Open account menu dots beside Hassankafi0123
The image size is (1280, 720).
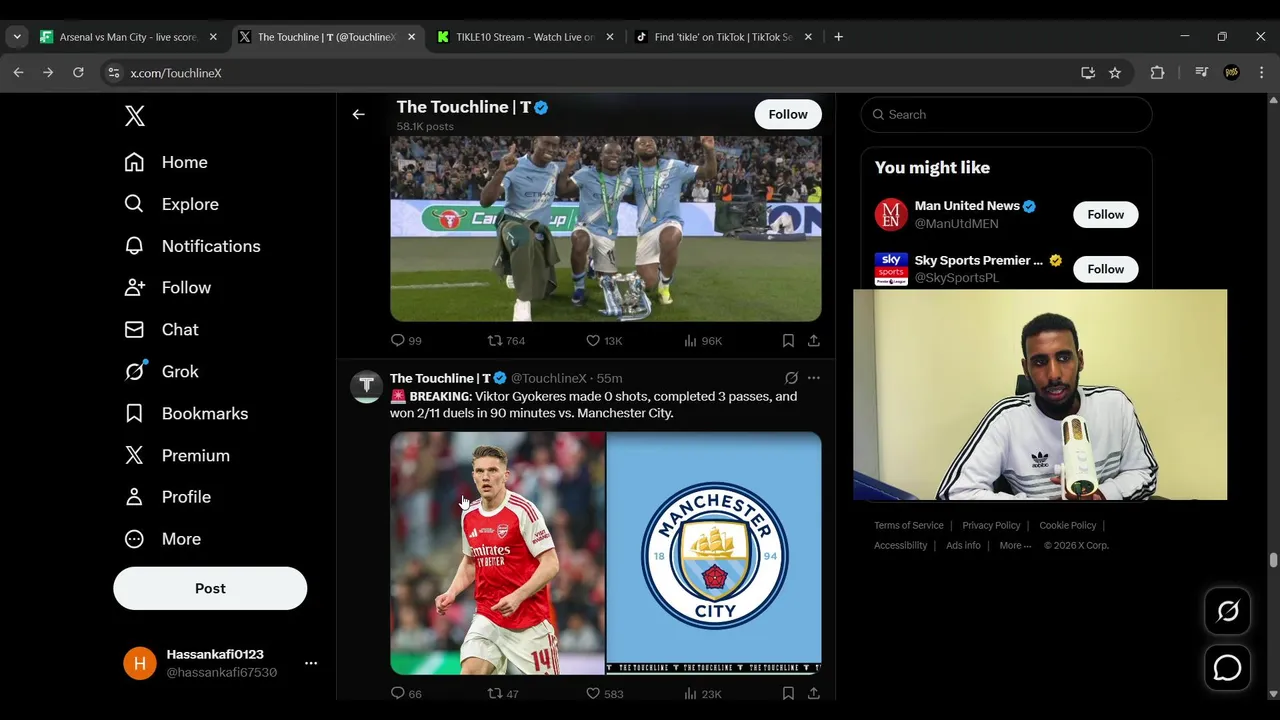pos(311,663)
